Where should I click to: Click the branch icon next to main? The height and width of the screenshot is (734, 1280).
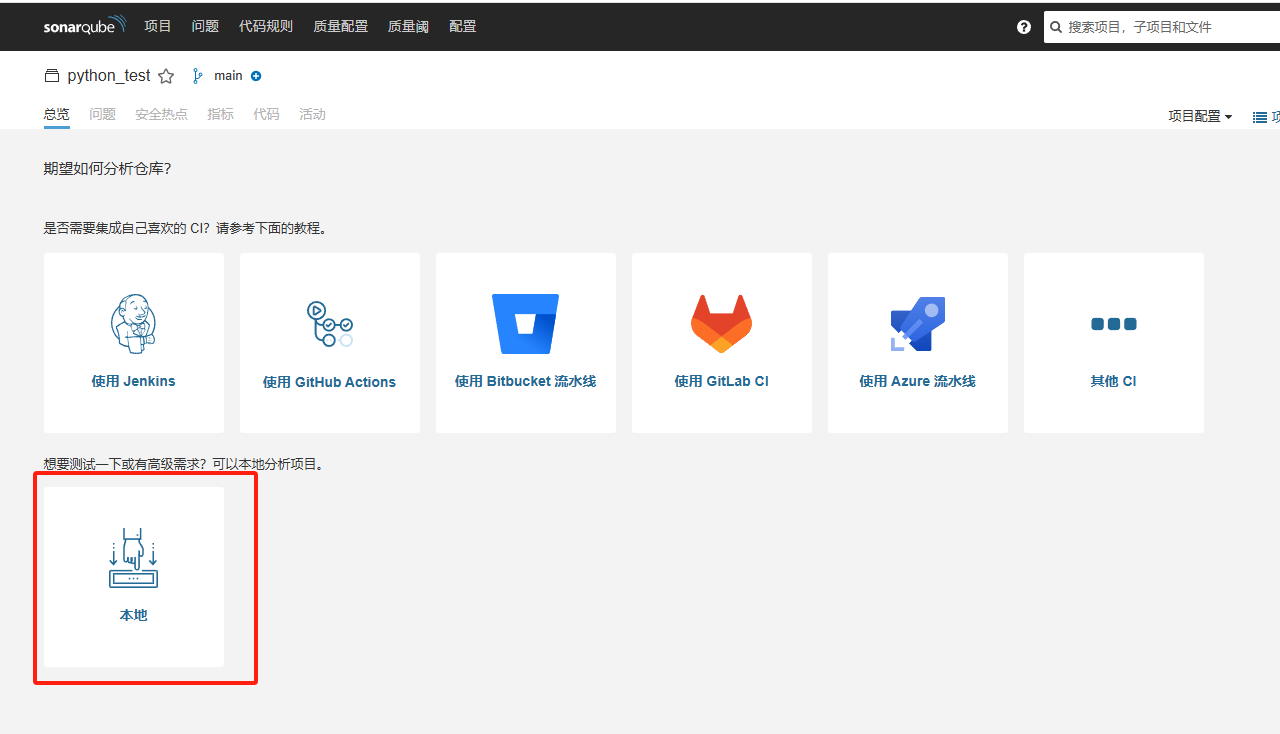[x=197, y=76]
